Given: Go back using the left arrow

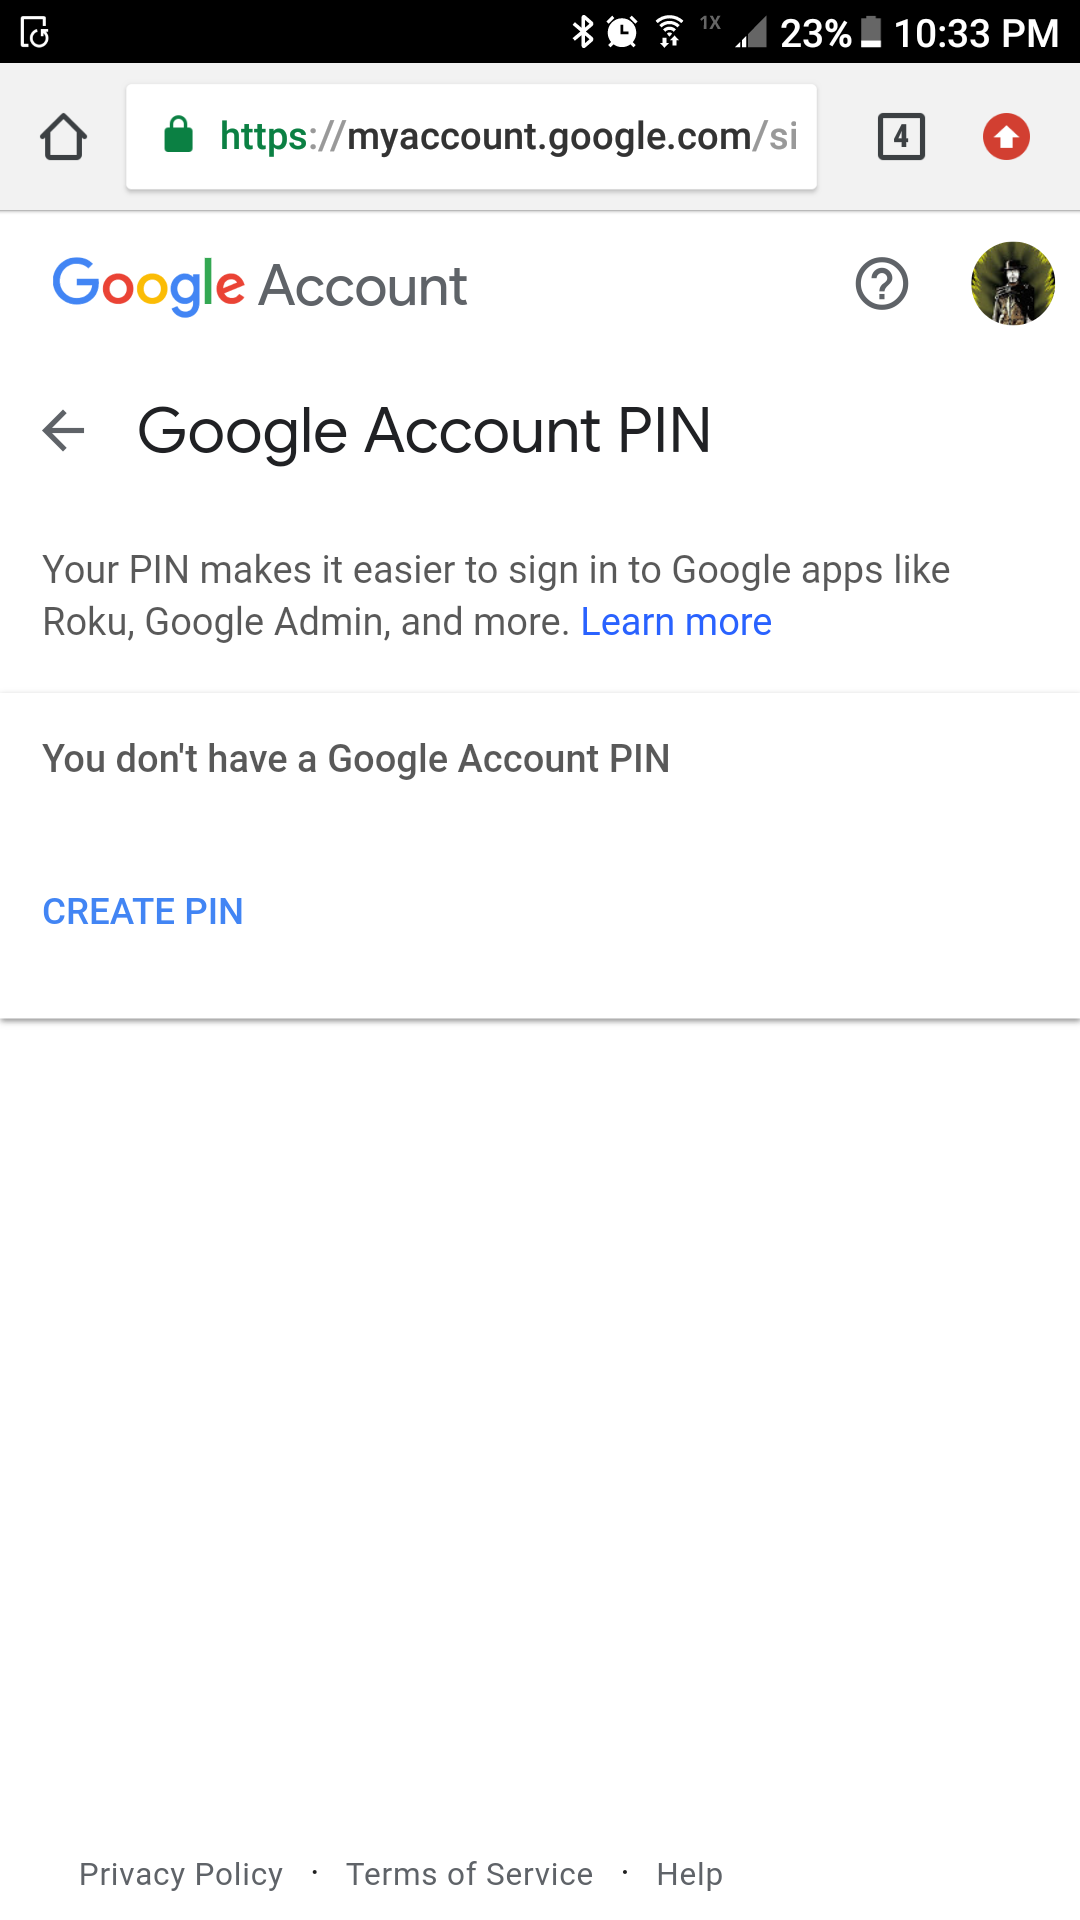Looking at the screenshot, I should pos(64,431).
